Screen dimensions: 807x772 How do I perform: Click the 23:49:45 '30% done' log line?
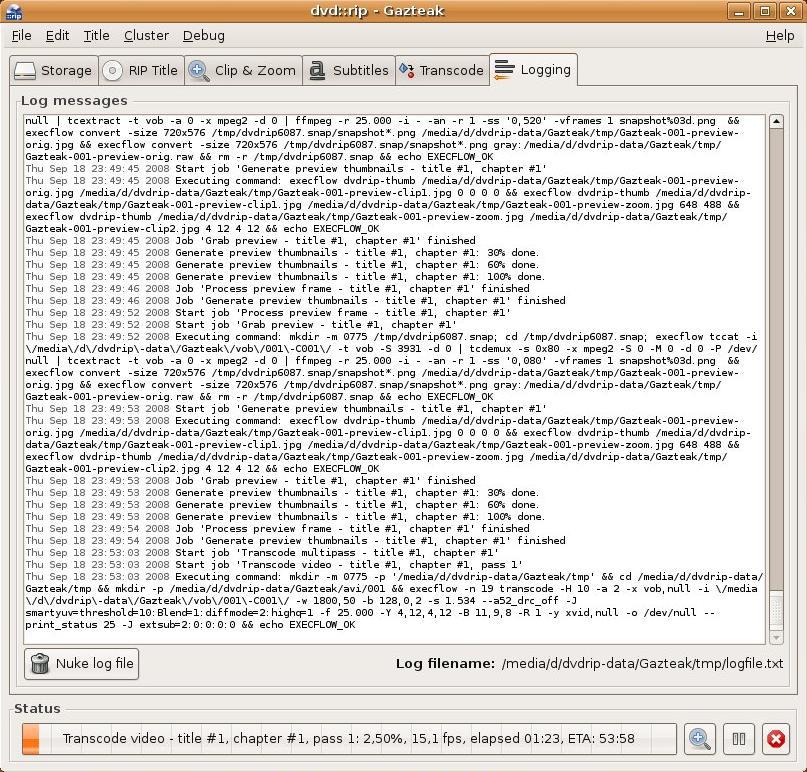(x=282, y=253)
